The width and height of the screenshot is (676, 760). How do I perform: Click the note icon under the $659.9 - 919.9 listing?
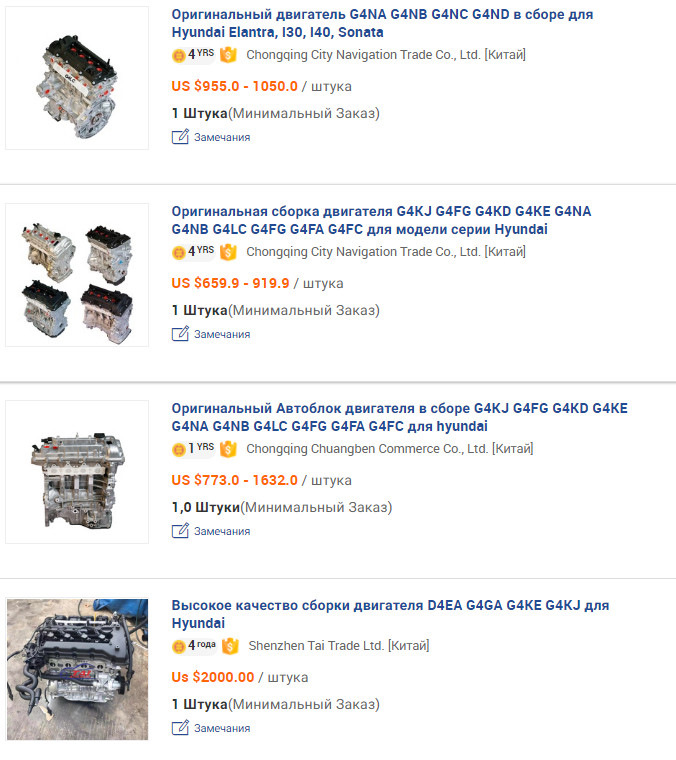(x=180, y=334)
